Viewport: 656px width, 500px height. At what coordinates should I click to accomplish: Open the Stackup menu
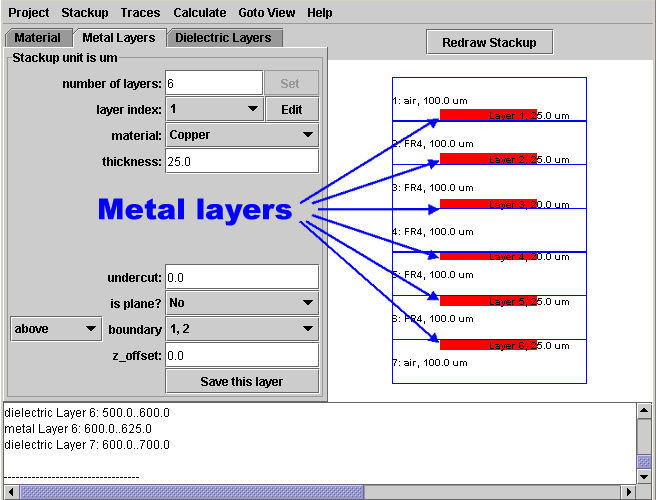point(85,13)
